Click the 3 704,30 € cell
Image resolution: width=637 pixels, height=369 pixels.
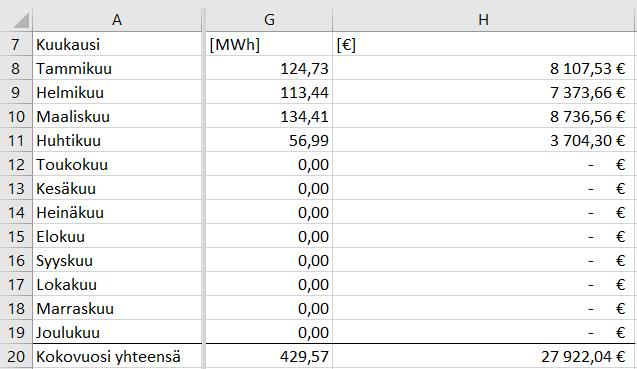483,140
